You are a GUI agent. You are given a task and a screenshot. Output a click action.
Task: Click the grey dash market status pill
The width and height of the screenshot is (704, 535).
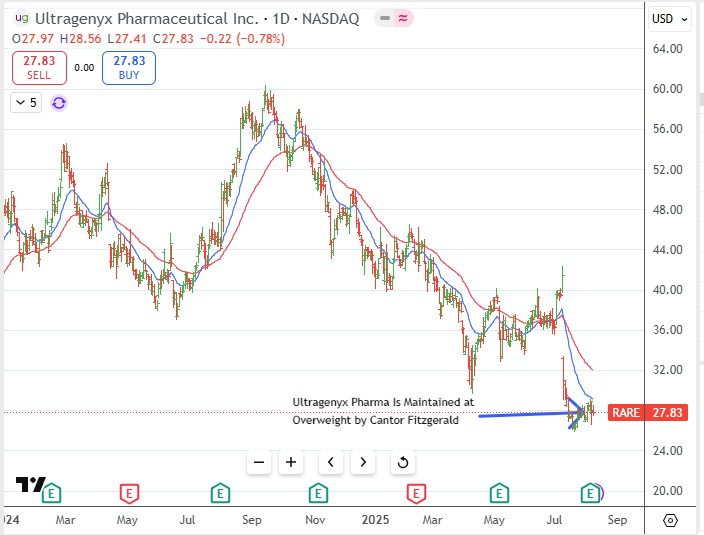385,18
